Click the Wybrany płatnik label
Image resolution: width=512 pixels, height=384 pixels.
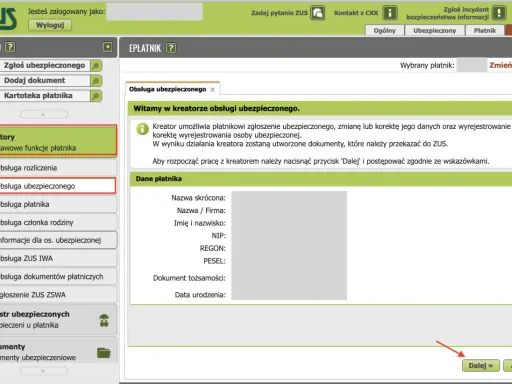[x=427, y=65]
